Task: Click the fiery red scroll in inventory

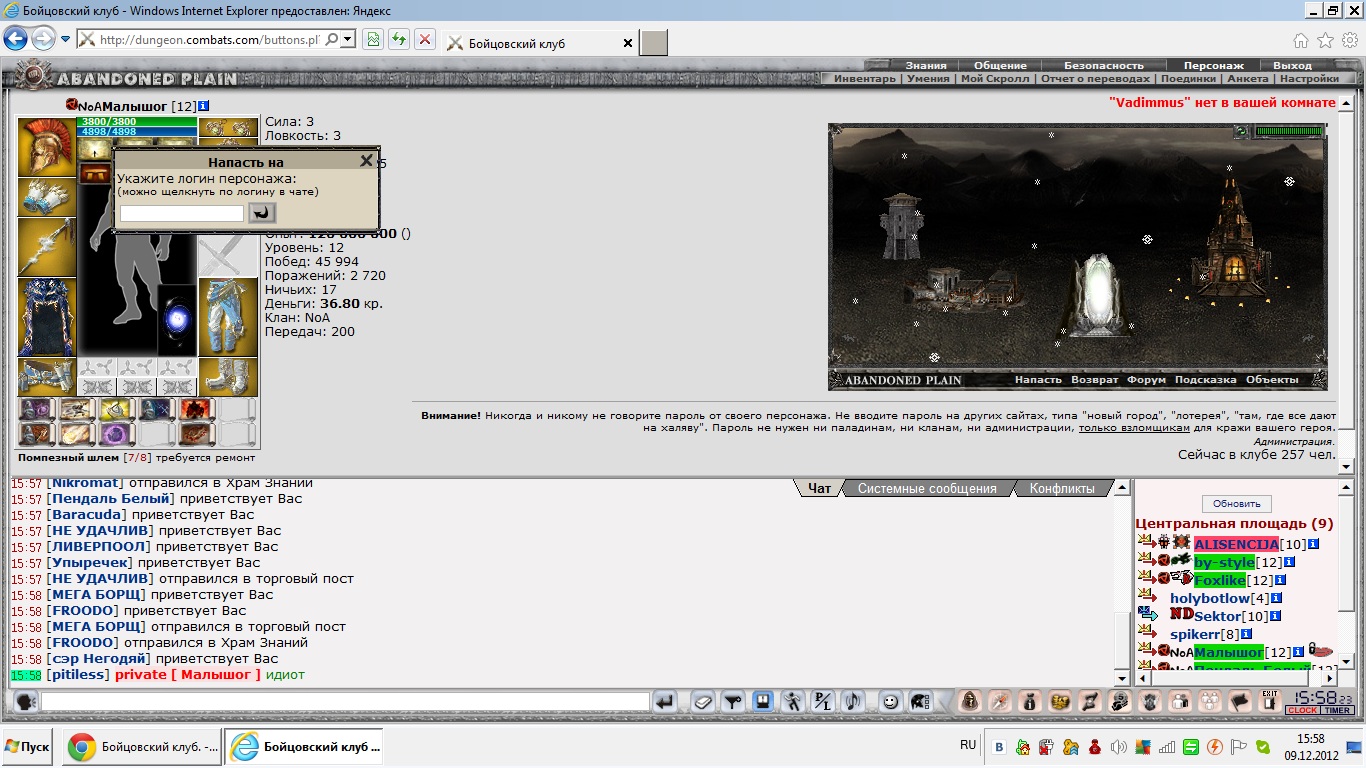Action: (x=198, y=409)
